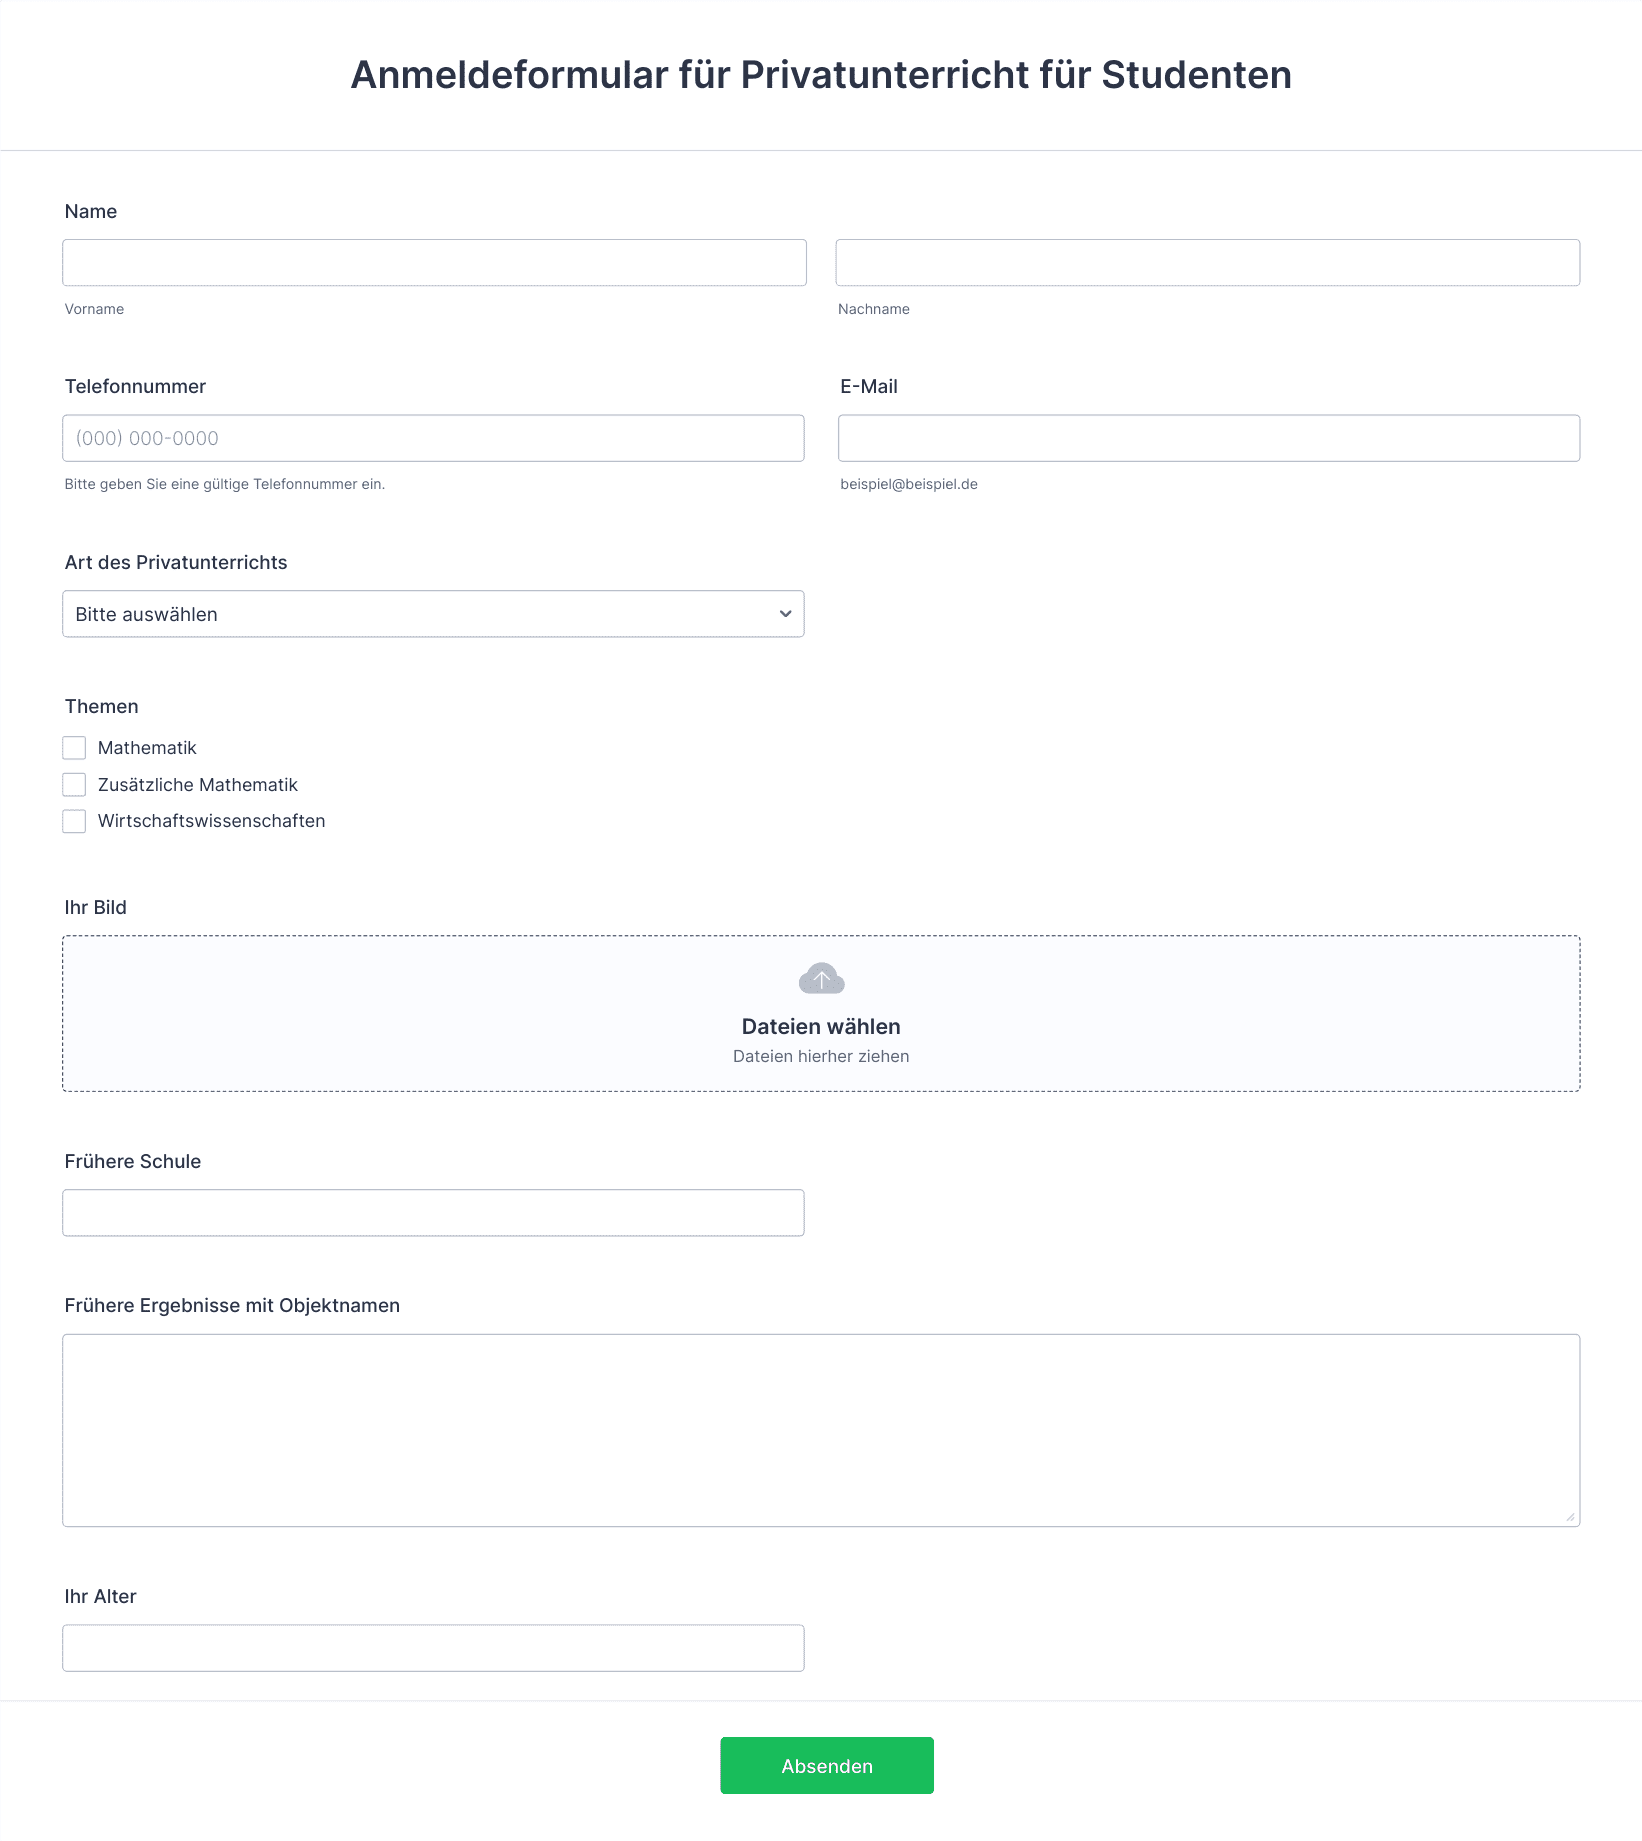Screen dimensions: 1642x1841
Task: Toggle Zusätzliche Mathematik checkbox
Action: pos(74,785)
